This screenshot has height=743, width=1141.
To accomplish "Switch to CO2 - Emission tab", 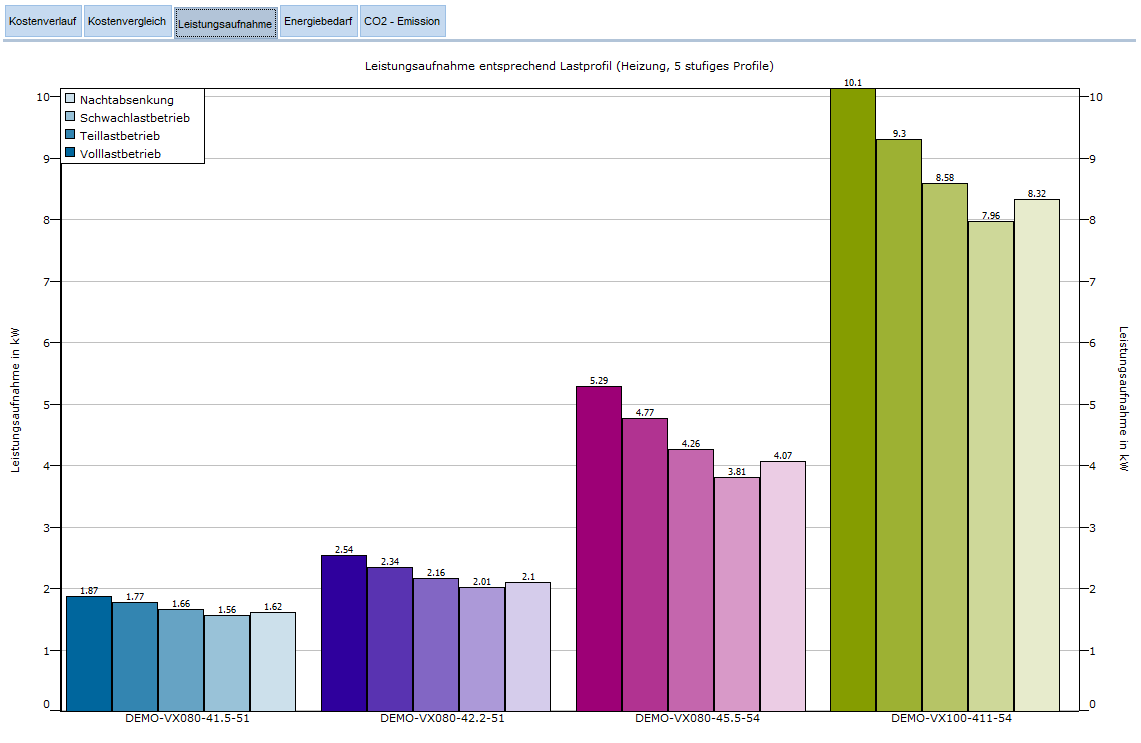I will click(402, 21).
